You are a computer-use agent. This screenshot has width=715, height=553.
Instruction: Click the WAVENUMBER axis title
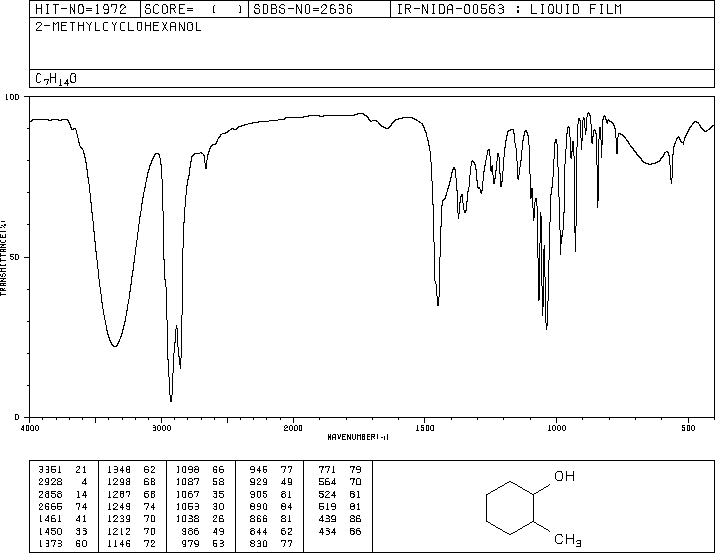pyautogui.click(x=358, y=437)
